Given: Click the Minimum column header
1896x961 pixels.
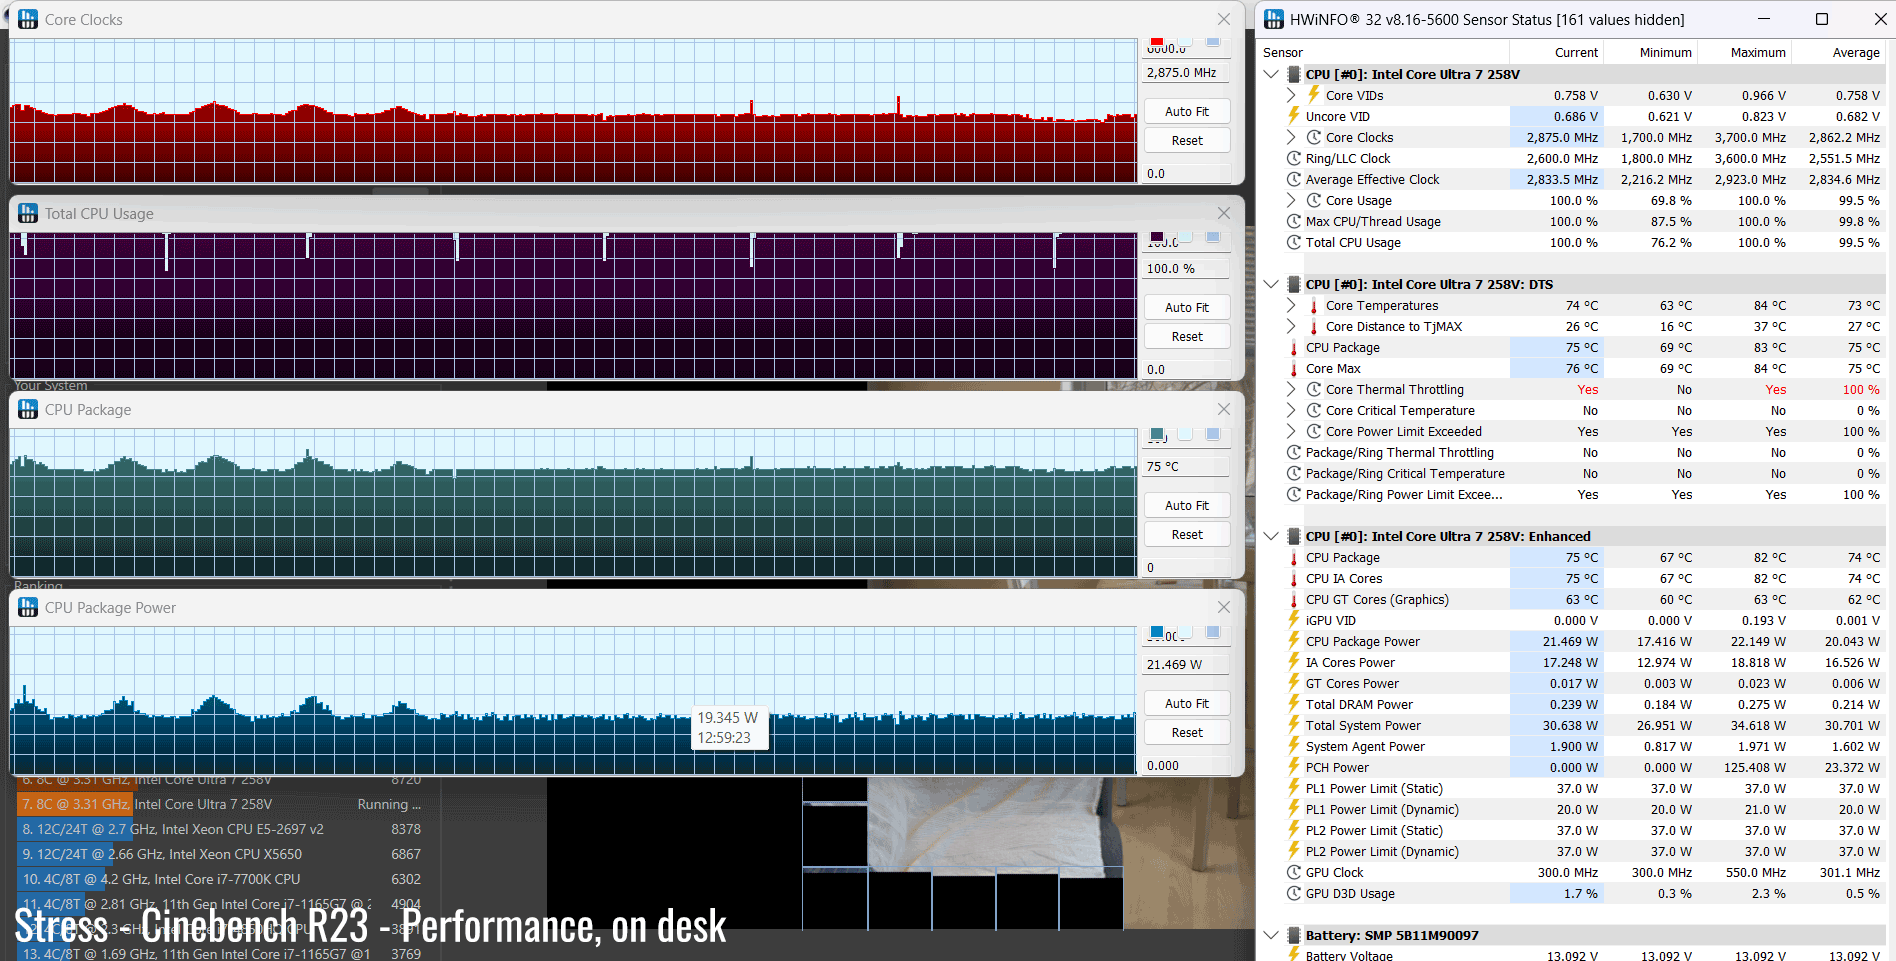Looking at the screenshot, I should coord(1651,52).
